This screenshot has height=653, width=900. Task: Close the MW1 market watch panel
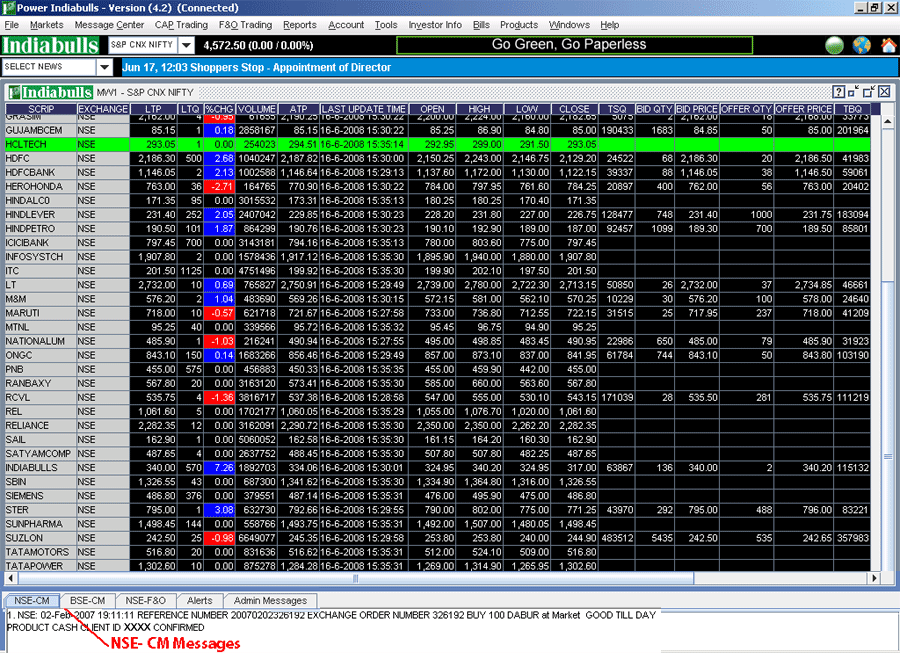click(x=885, y=92)
